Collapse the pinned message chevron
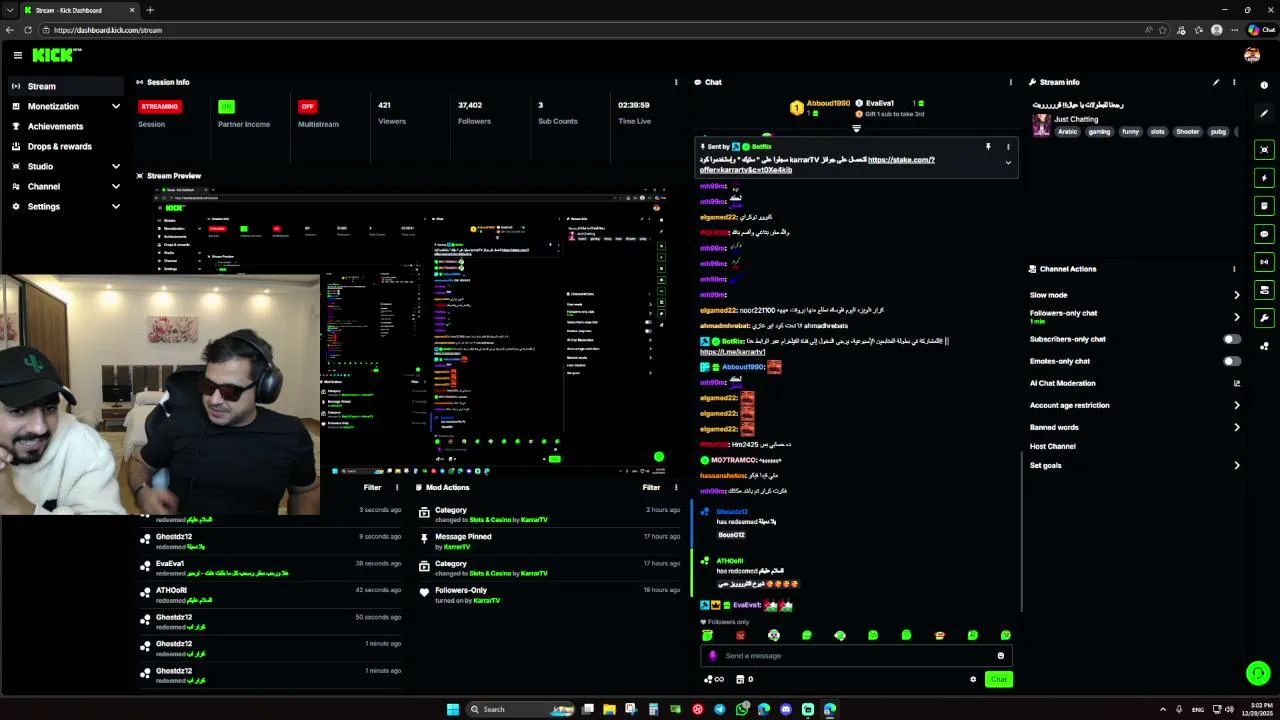Viewport: 1280px width, 720px height. tap(1008, 162)
